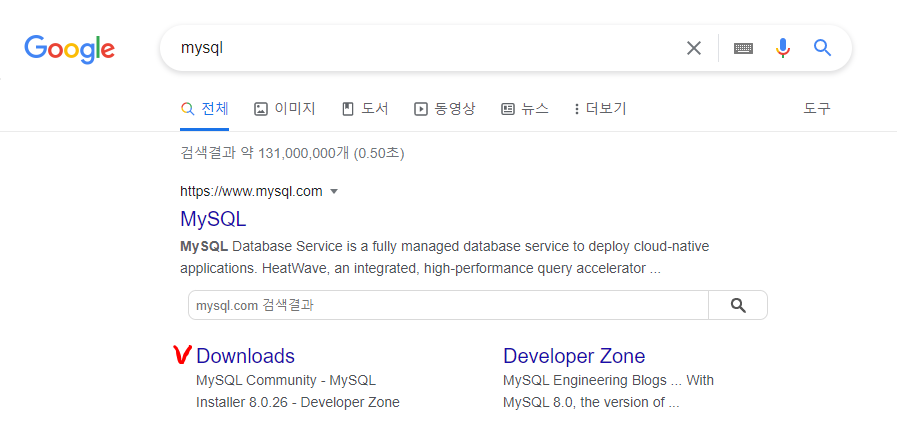The width and height of the screenshot is (897, 444).
Task: Select the 전체 (All) results tab
Action: click(x=204, y=109)
